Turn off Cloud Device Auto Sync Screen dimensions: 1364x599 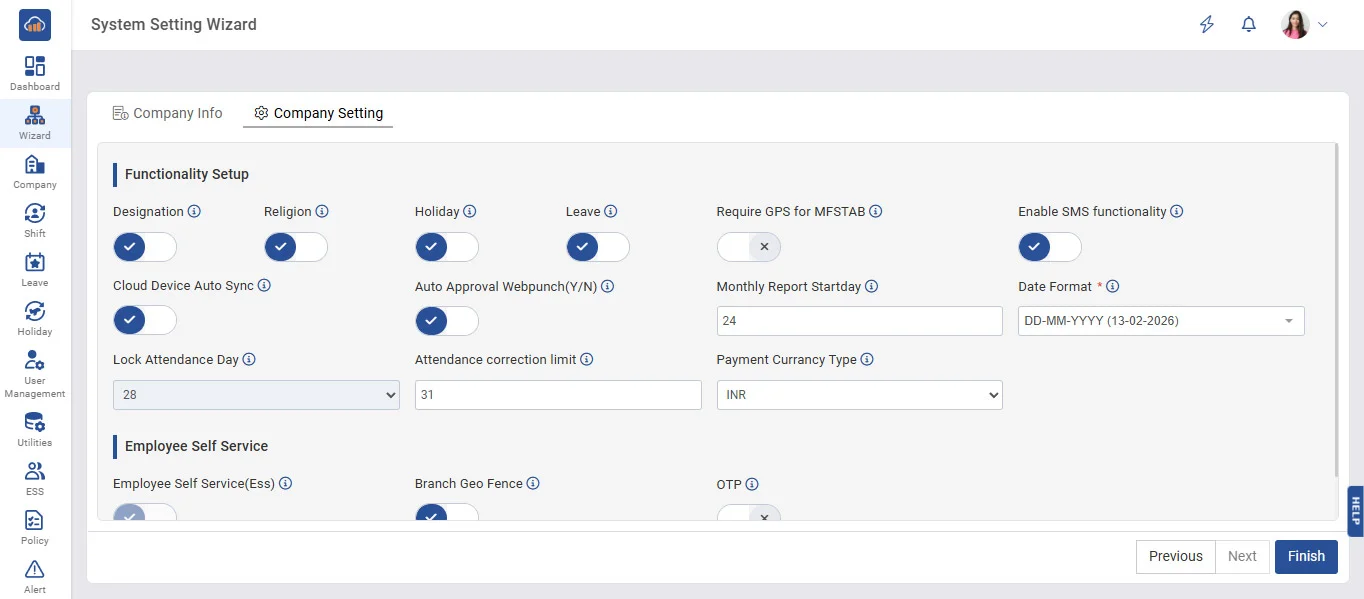coord(145,321)
